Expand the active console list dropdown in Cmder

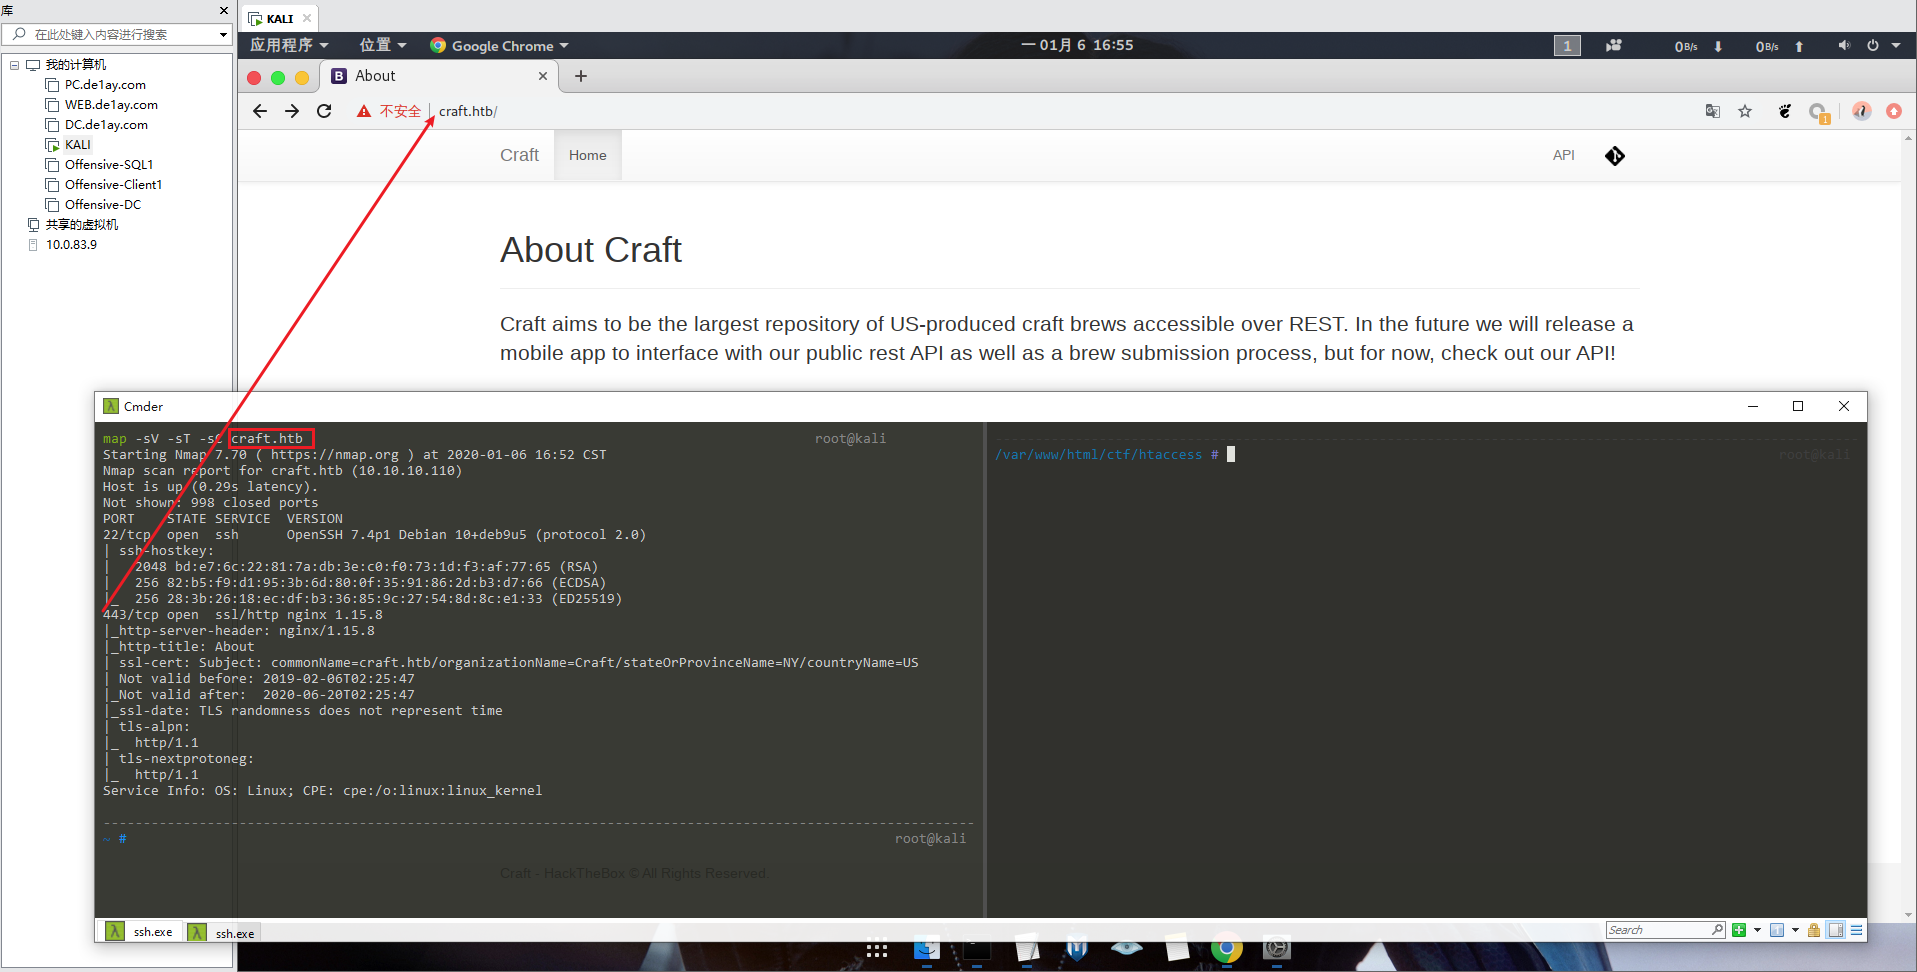(x=1795, y=930)
